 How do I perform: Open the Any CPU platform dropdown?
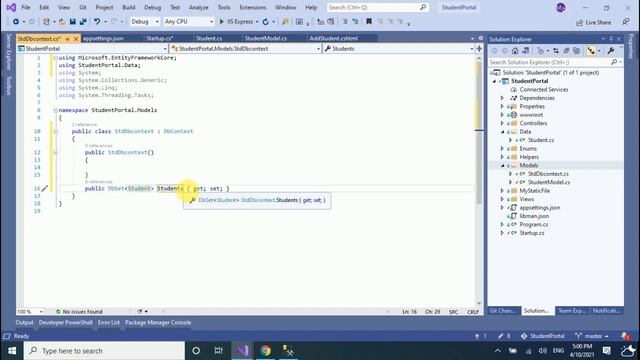click(189, 22)
